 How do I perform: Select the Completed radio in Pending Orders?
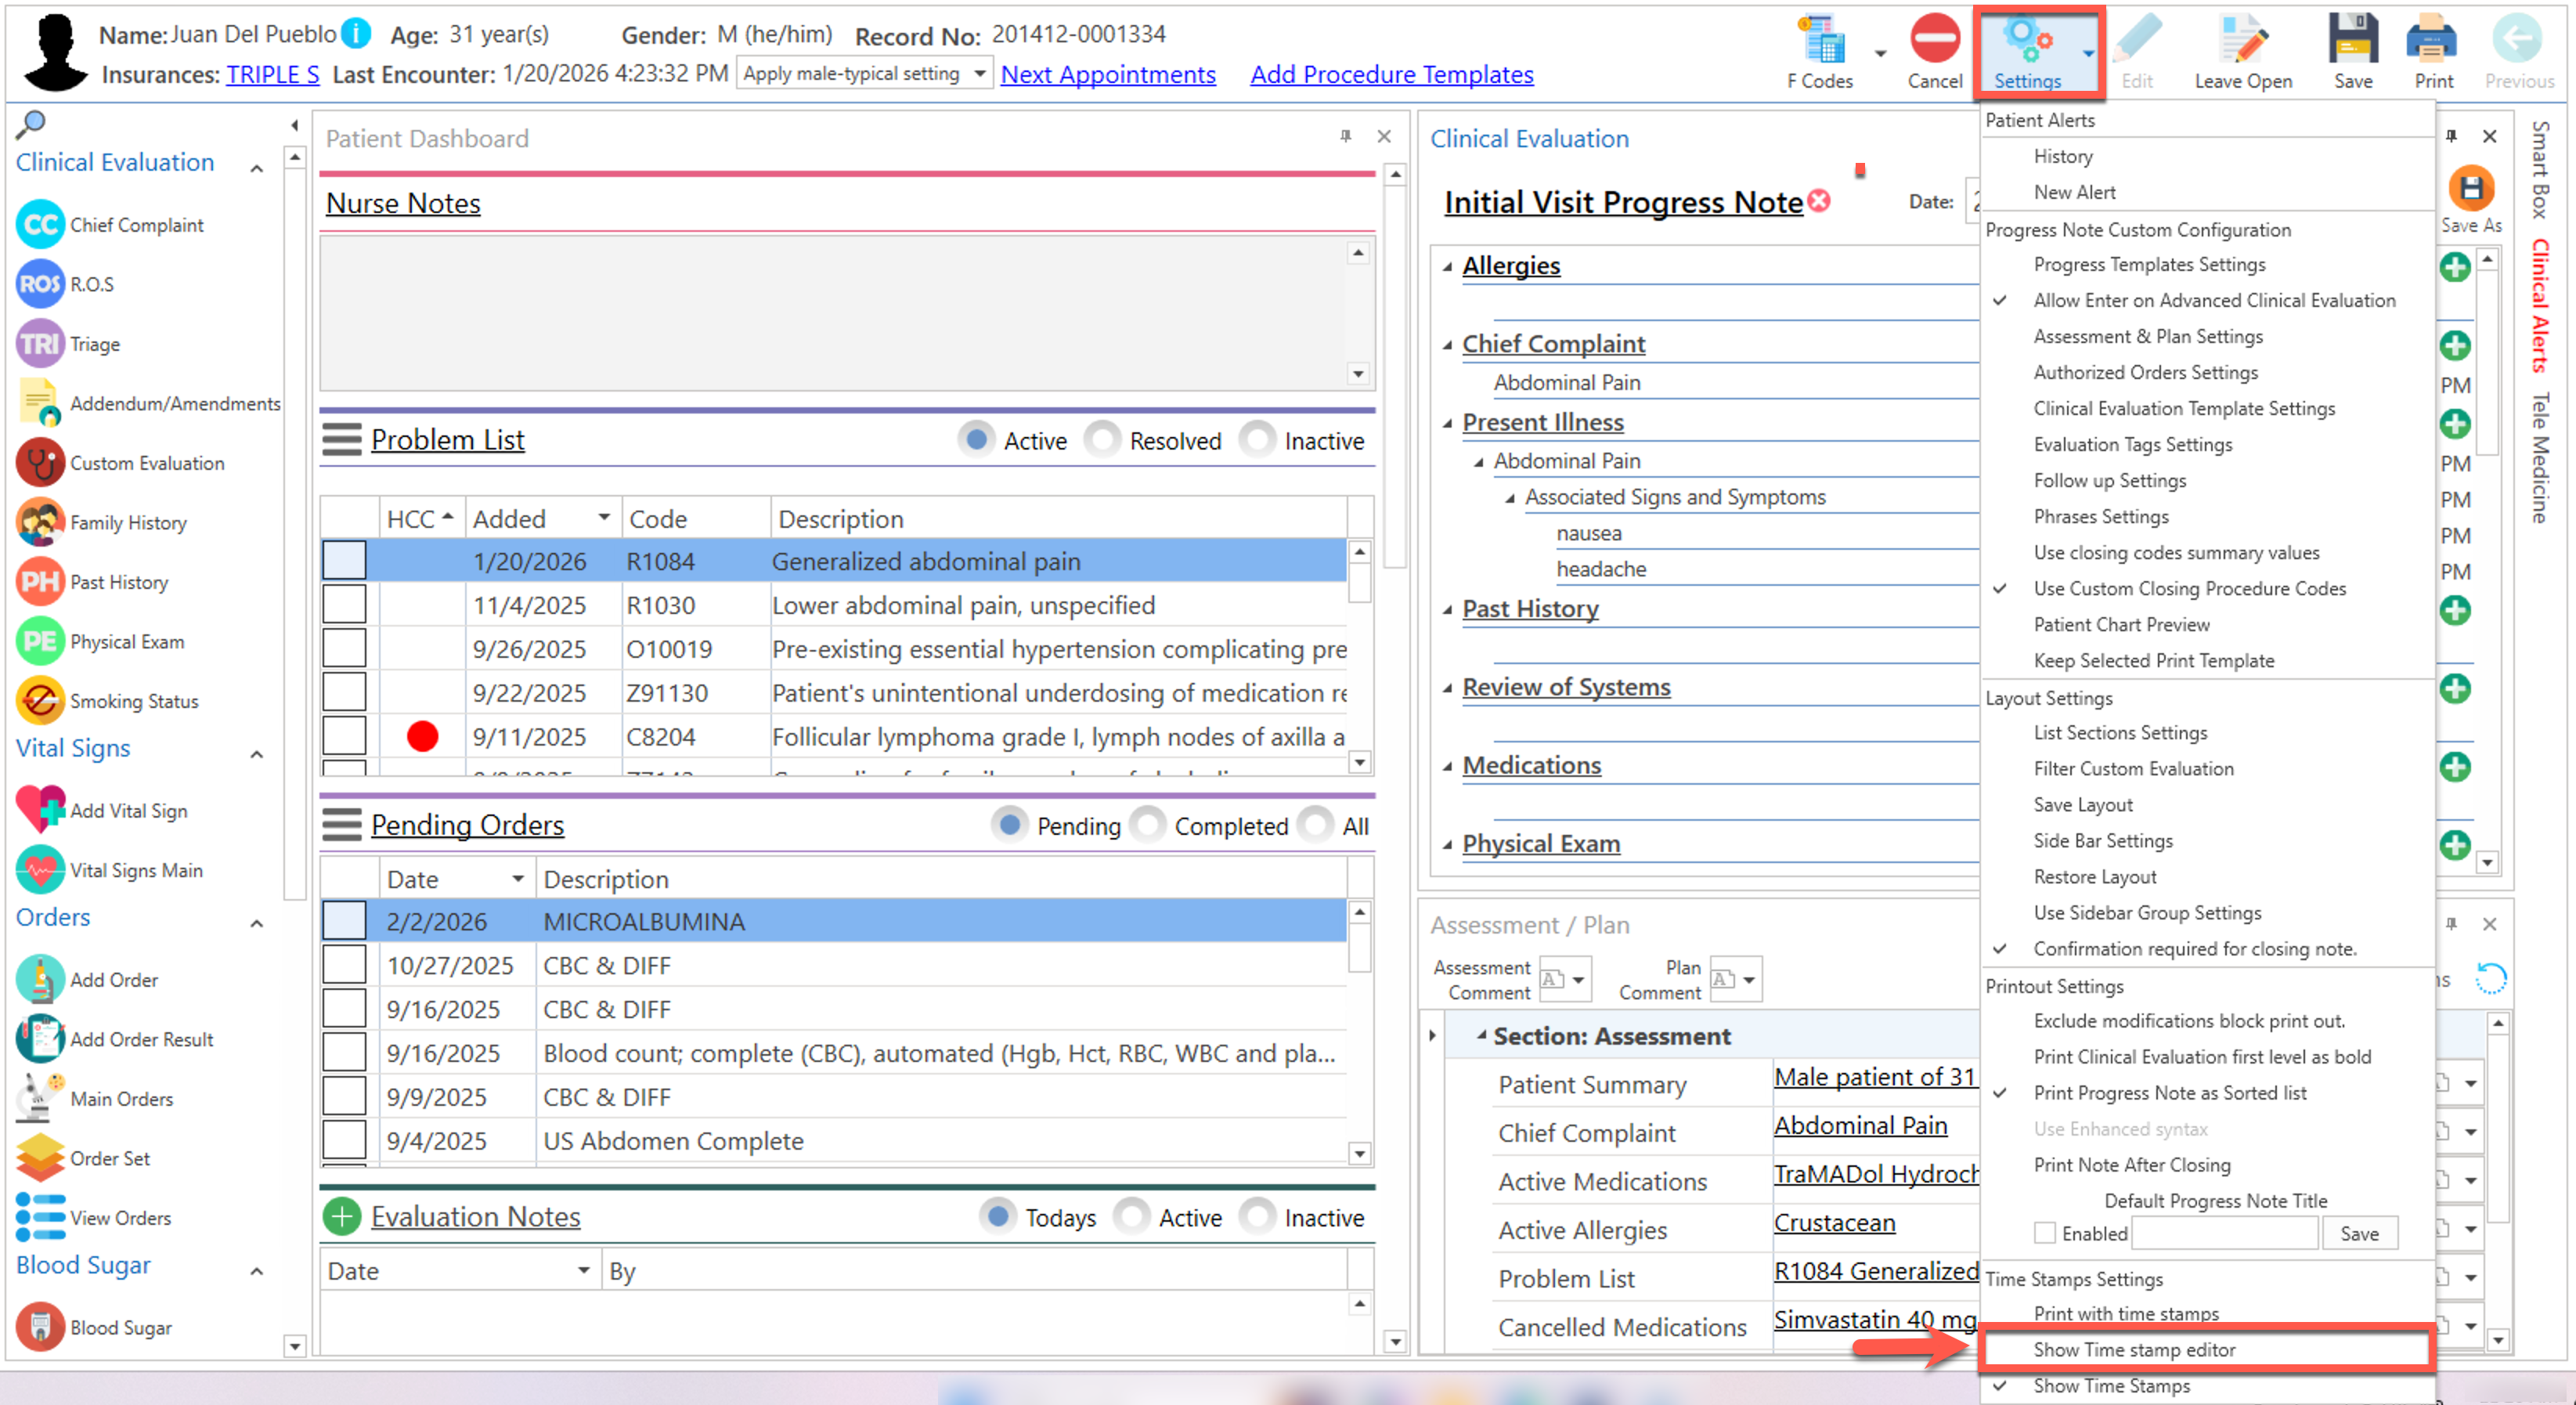[x=1148, y=825]
